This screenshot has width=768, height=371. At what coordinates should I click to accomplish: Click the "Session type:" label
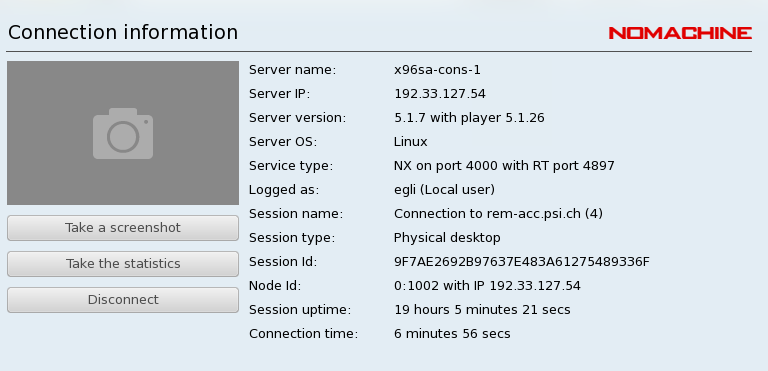pyautogui.click(x=292, y=238)
